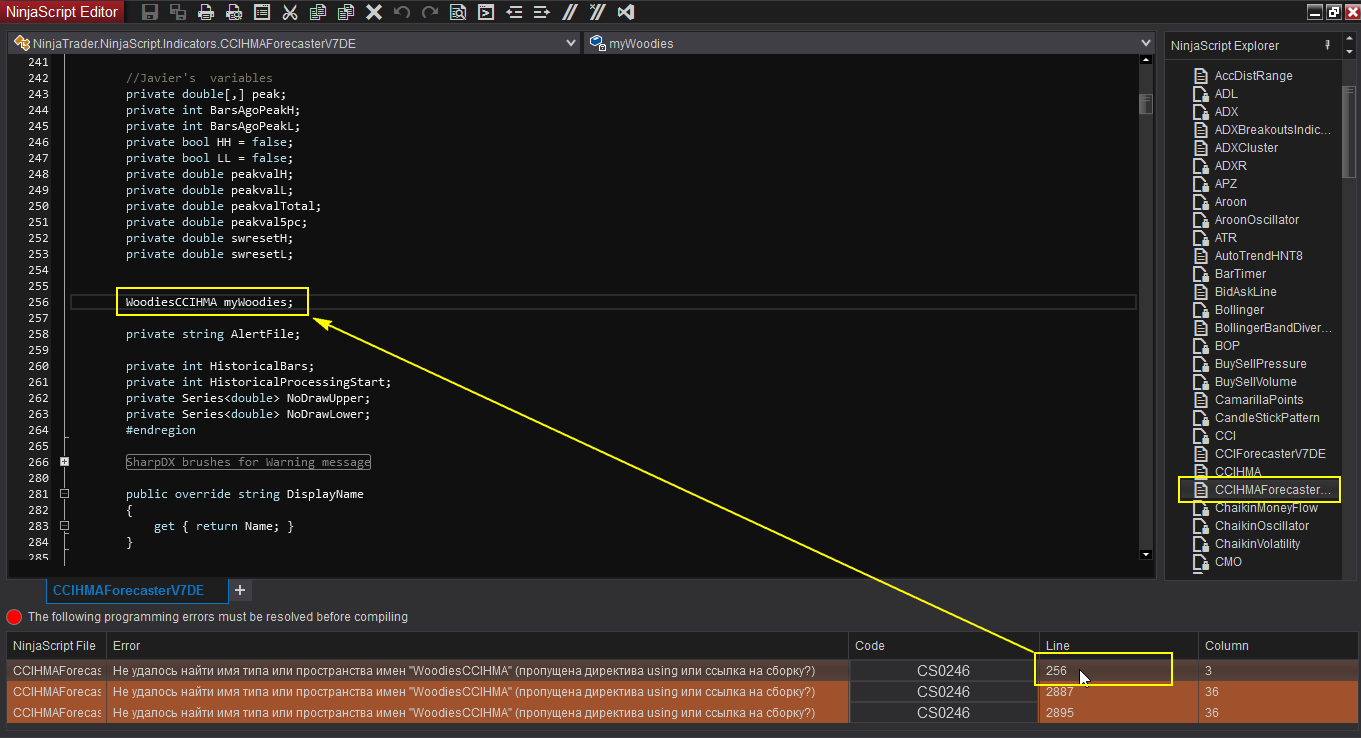1361x738 pixels.
Task: Open ChaikinMoneyFlow in explorer
Action: pos(1266,508)
